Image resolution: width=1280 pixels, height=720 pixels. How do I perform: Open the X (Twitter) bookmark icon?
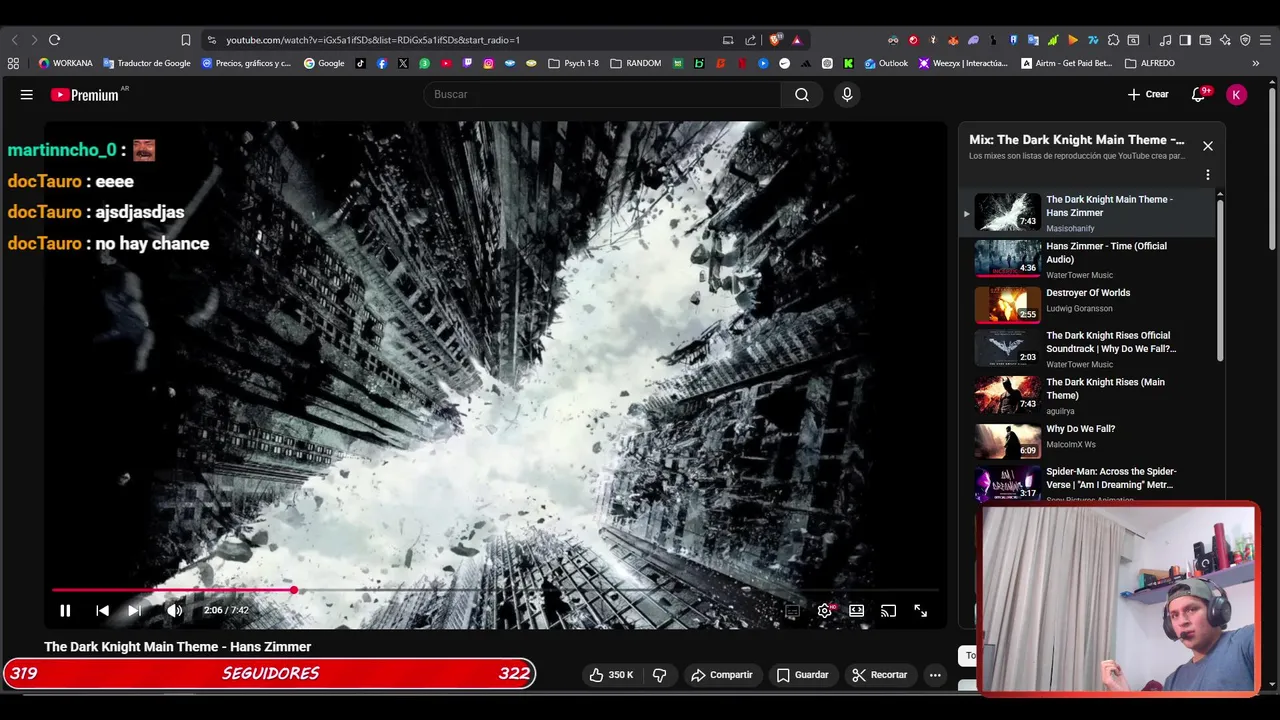pyautogui.click(x=403, y=63)
